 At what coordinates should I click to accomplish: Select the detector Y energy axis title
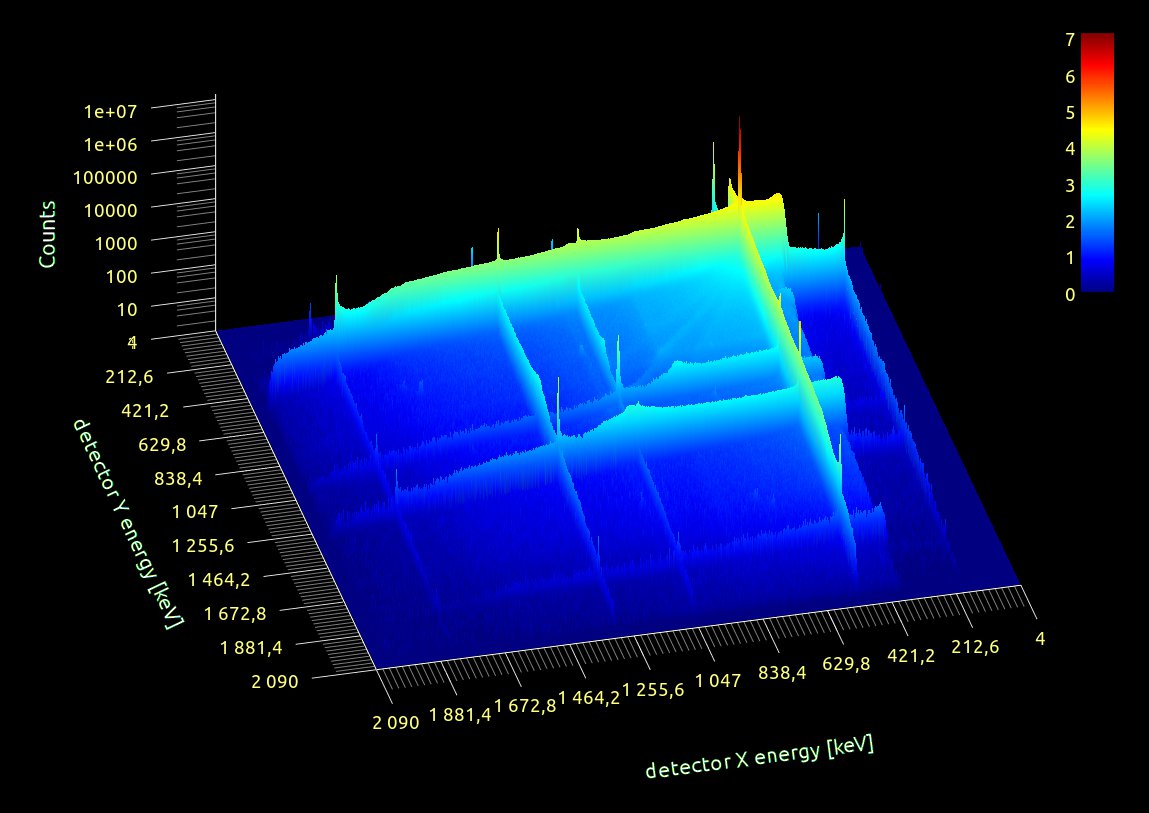click(126, 524)
